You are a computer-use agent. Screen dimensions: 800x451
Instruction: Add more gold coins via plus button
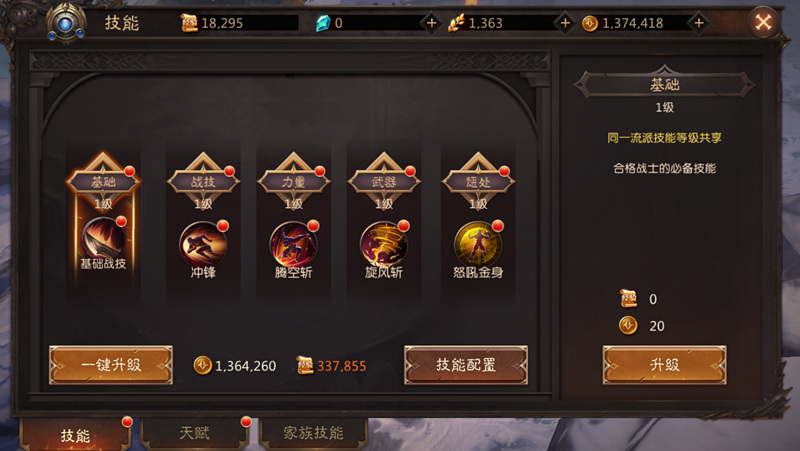[698, 23]
